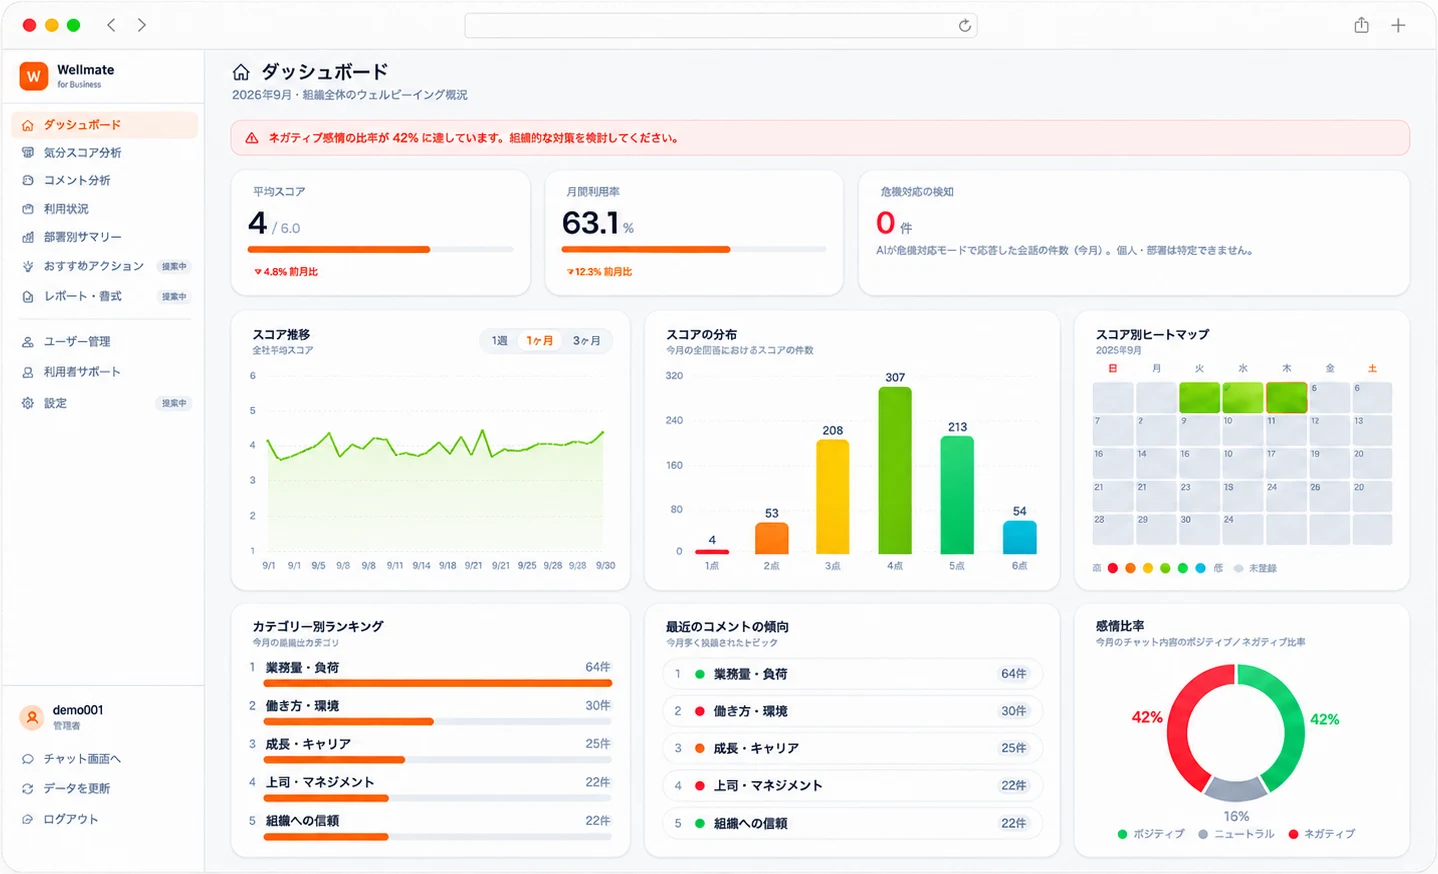Click the ニュートラル legend gray dot

click(x=1203, y=834)
